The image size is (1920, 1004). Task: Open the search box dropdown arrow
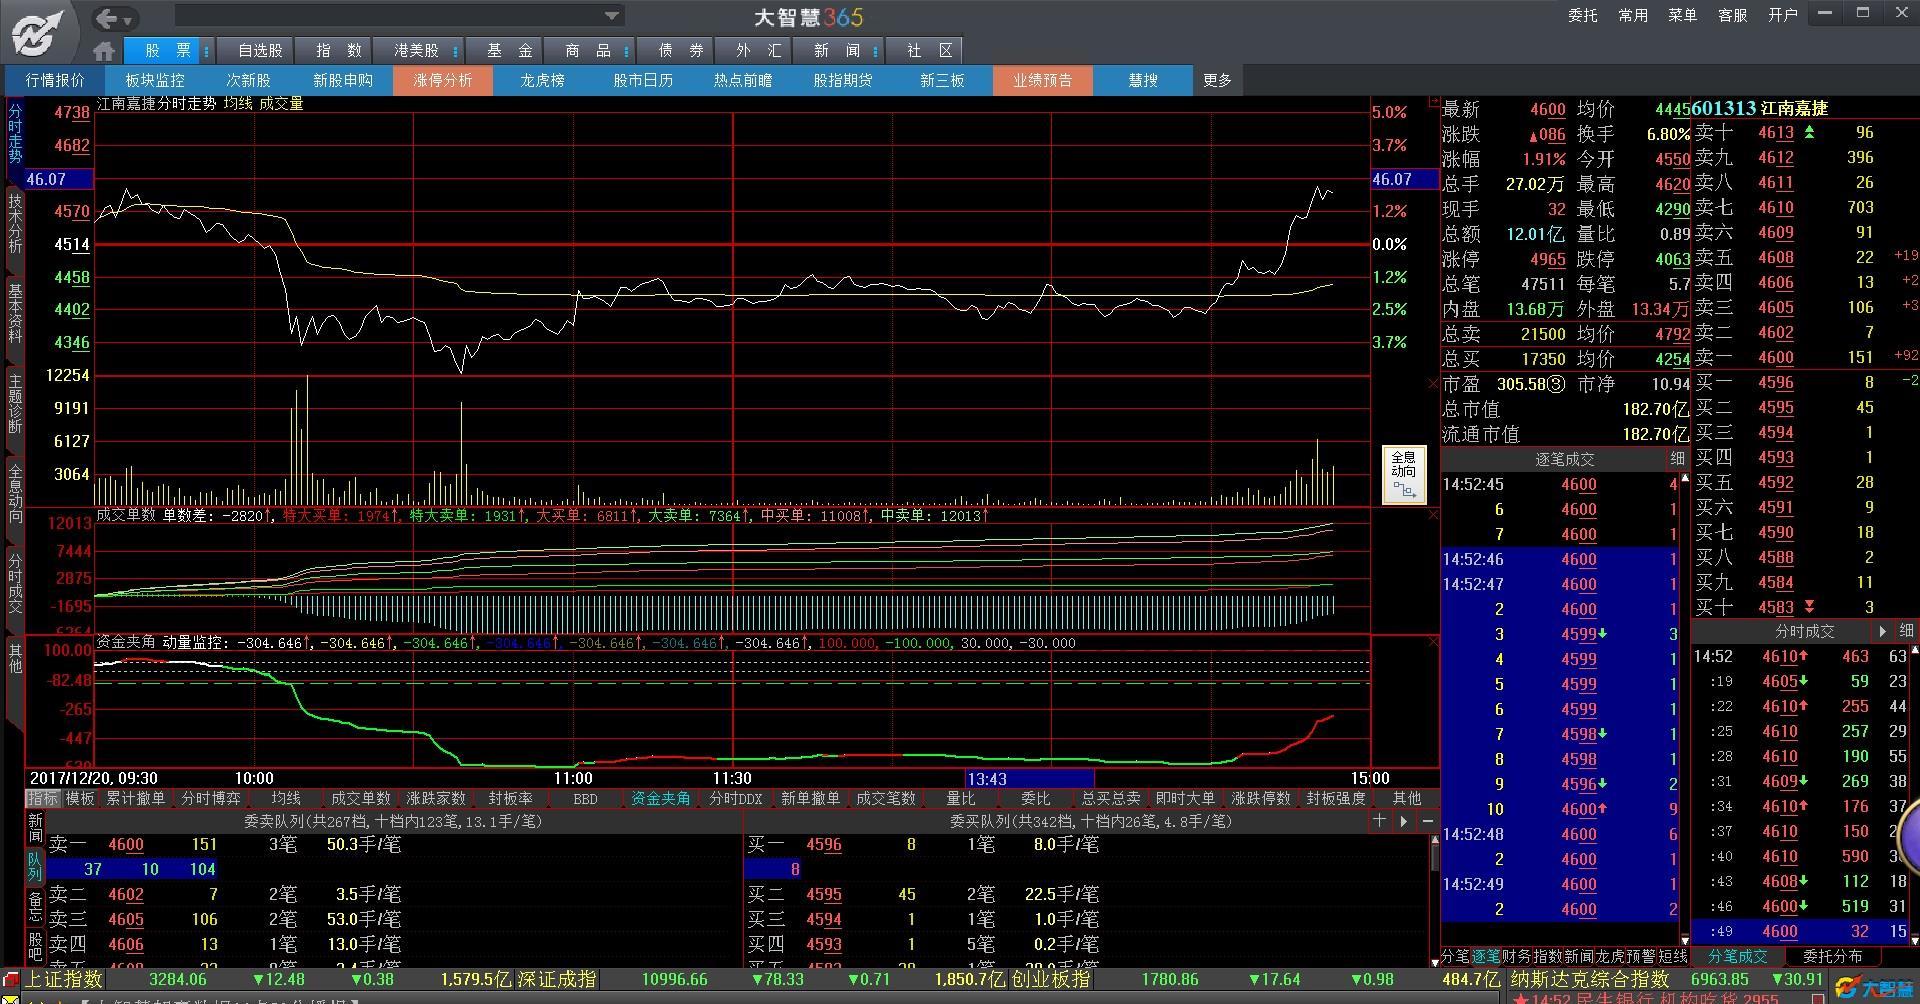[x=612, y=16]
